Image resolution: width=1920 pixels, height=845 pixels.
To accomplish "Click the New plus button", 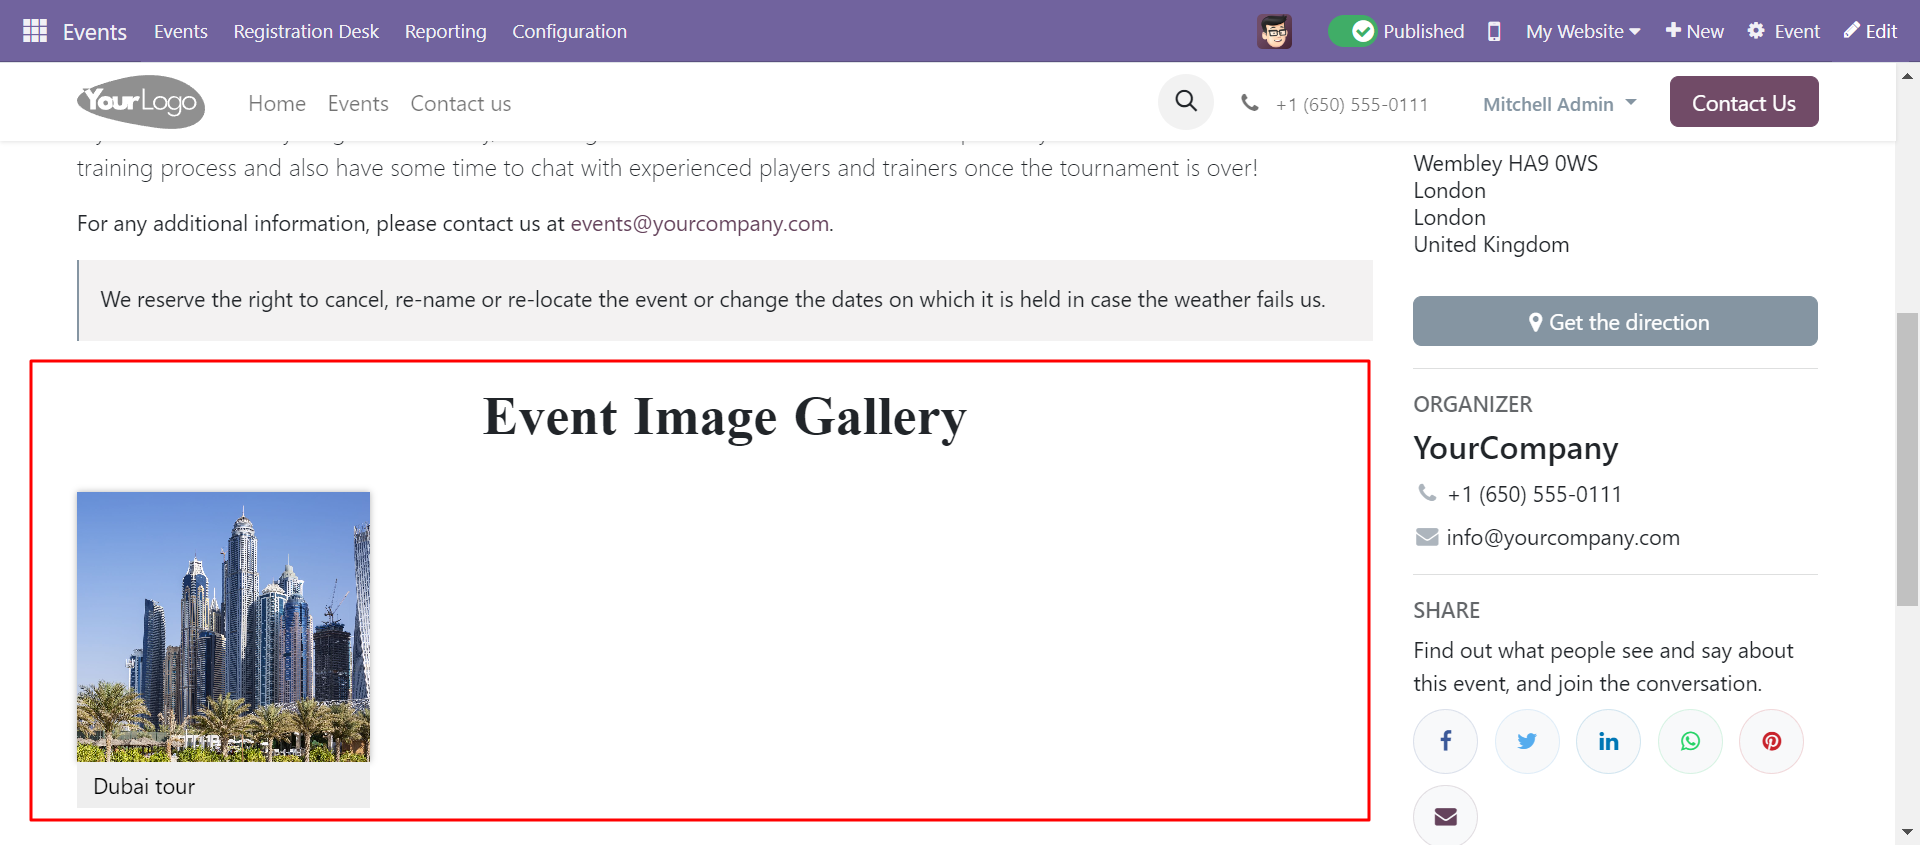I will click(x=1694, y=31).
